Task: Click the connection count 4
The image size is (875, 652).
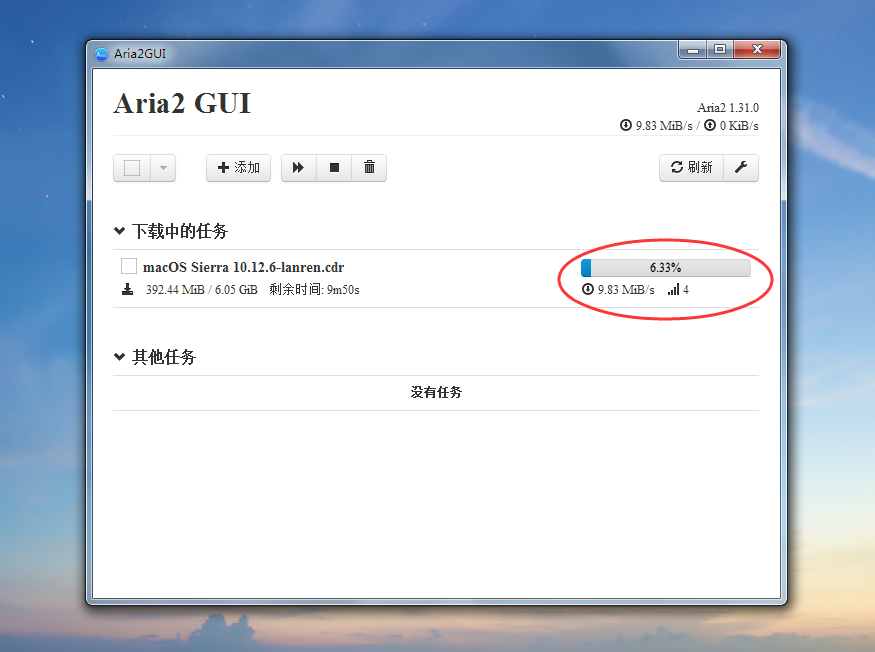Action: pos(686,290)
